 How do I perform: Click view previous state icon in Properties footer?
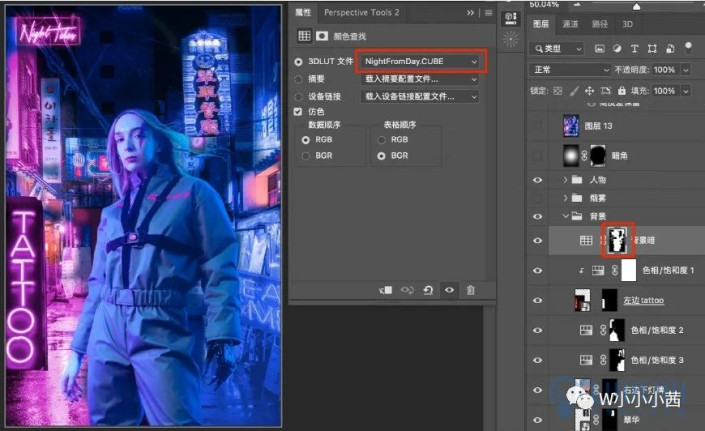click(x=407, y=290)
